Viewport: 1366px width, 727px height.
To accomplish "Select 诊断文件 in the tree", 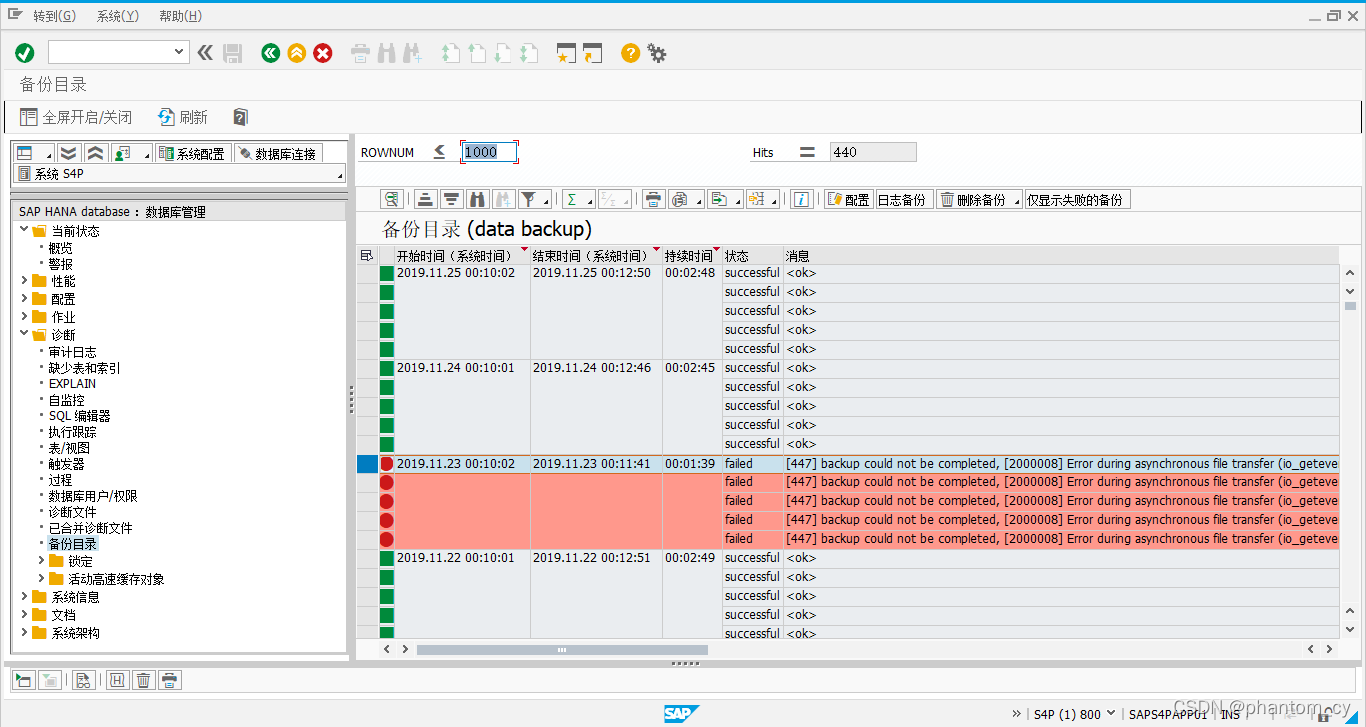I will [72, 512].
